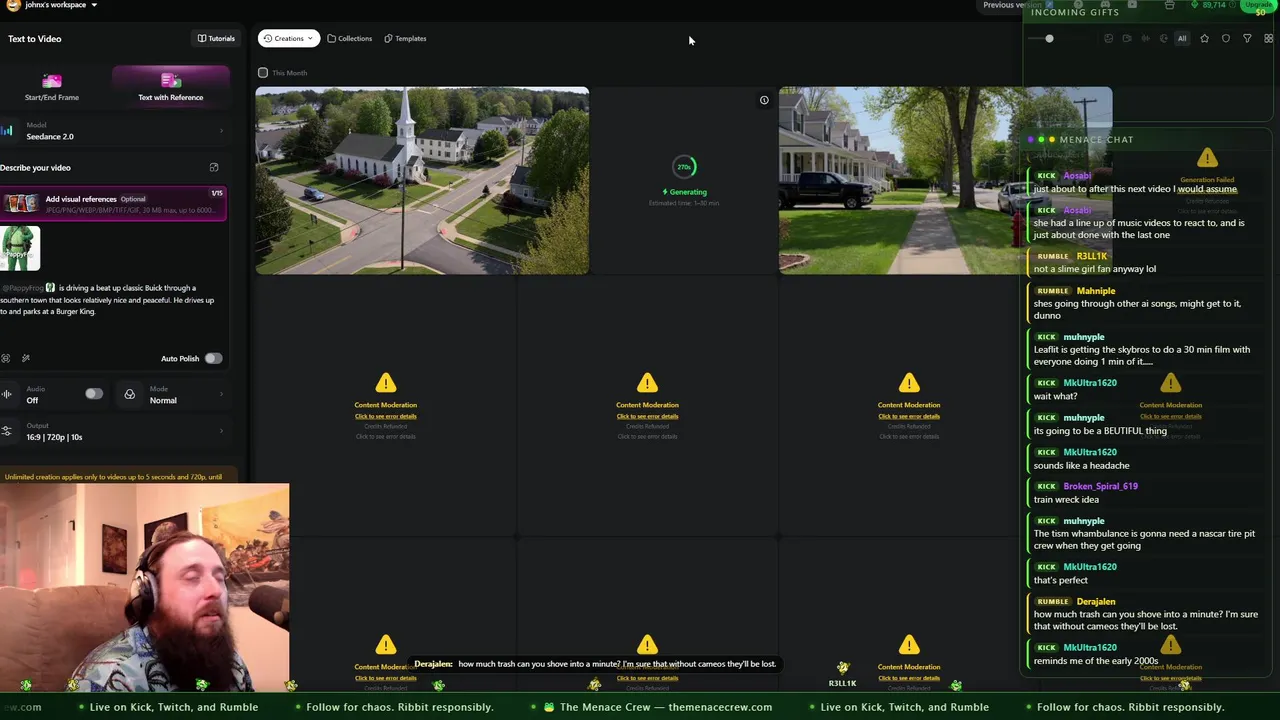Image resolution: width=1280 pixels, height=720 pixels.
Task: Click the circular generation progress indicator
Action: click(684, 167)
